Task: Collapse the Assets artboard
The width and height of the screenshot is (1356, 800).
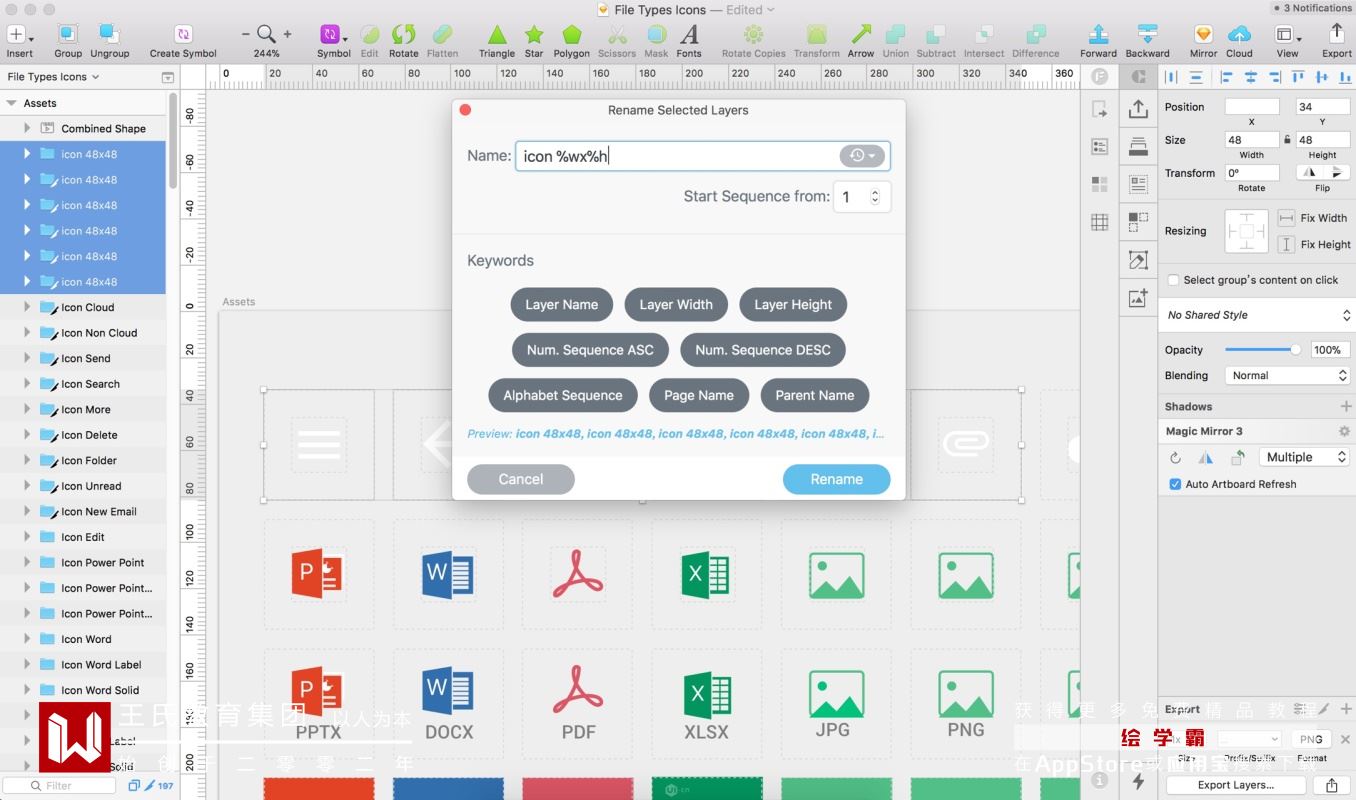Action: coord(11,103)
